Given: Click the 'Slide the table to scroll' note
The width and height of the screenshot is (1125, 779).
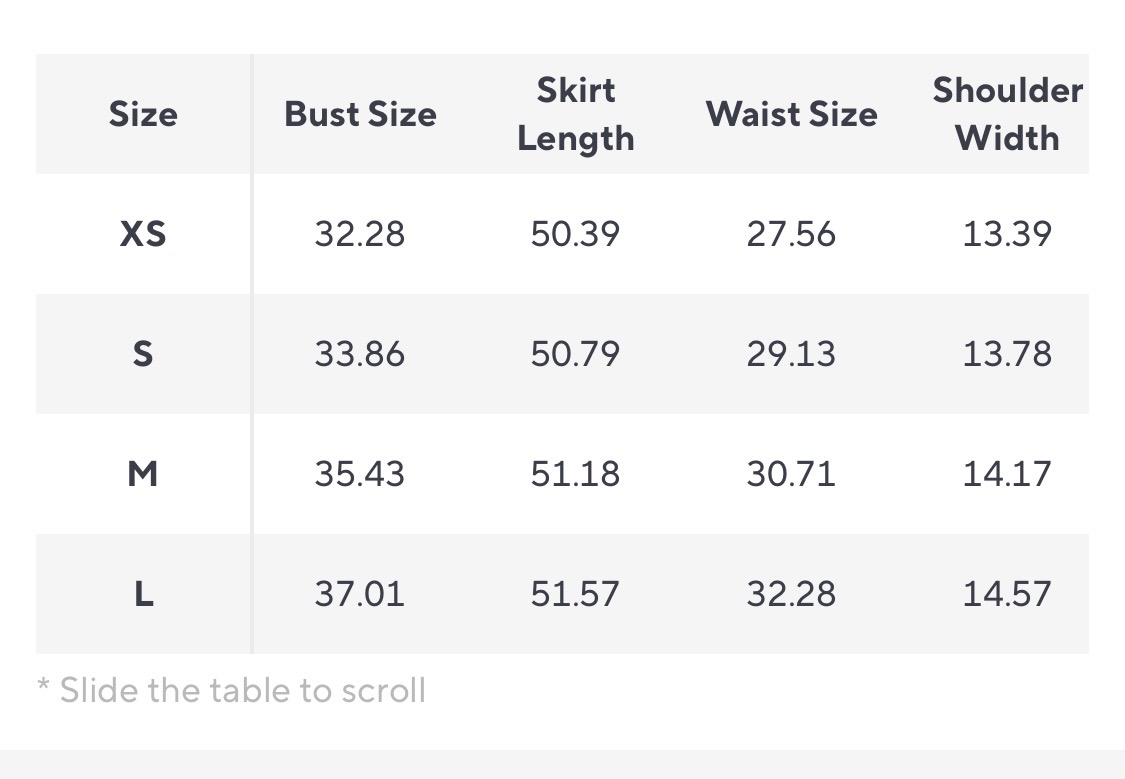Looking at the screenshot, I should point(232,690).
